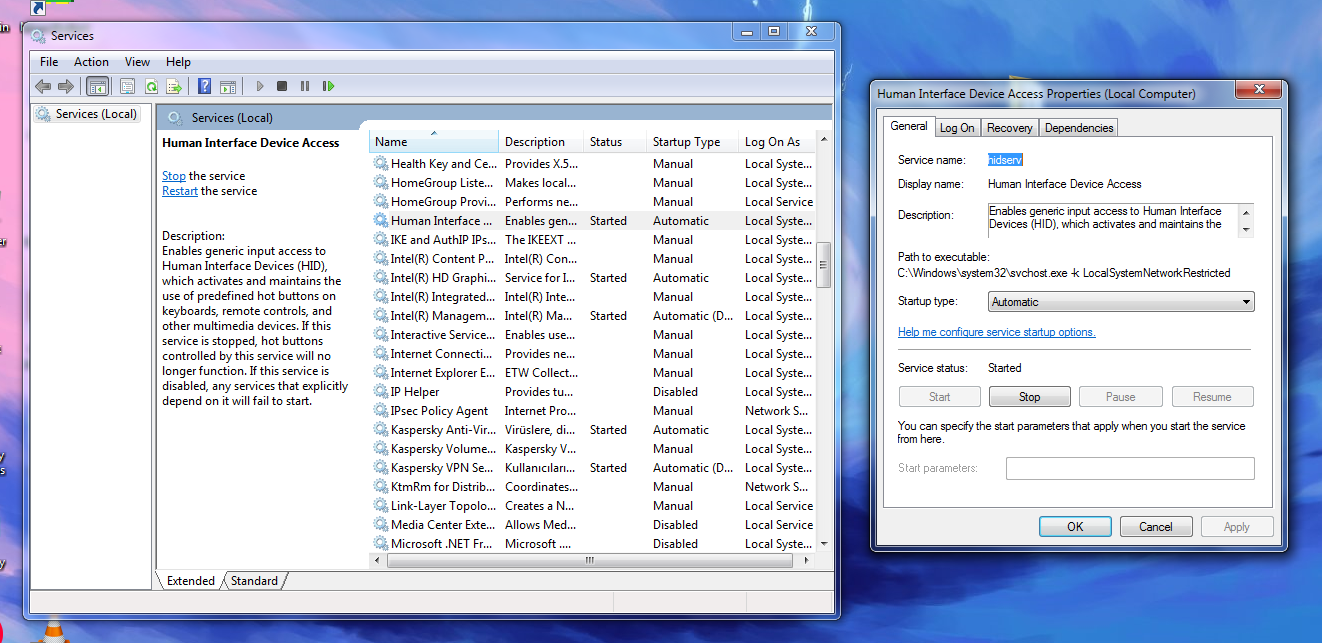1322x643 pixels.
Task: Click the gear icon beside KtmRm for Distrib...
Action: [x=381, y=486]
